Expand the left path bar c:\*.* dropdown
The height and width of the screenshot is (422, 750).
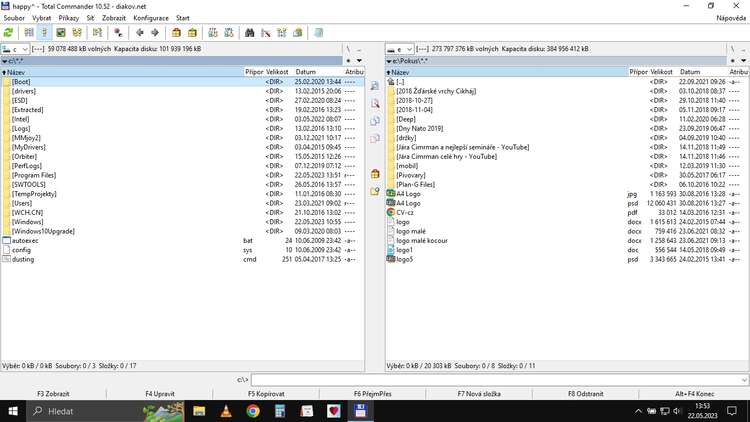tap(4, 61)
